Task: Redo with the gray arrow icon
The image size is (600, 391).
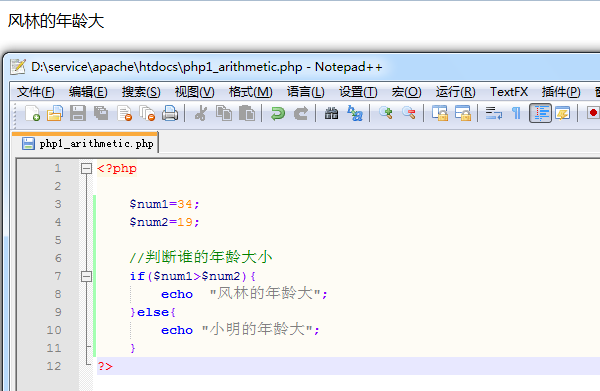Action: click(x=301, y=114)
